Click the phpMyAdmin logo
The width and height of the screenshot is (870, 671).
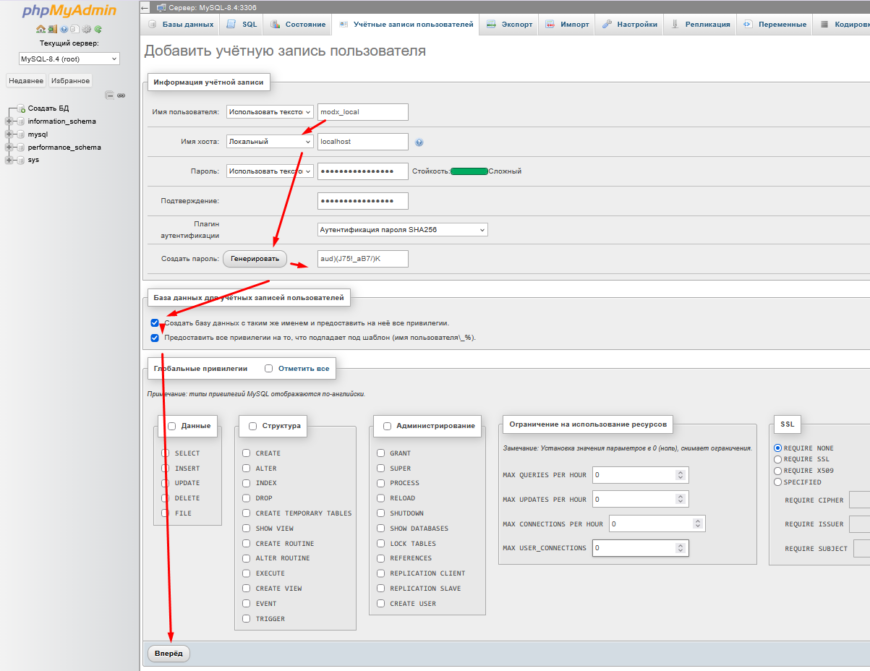pos(69,11)
